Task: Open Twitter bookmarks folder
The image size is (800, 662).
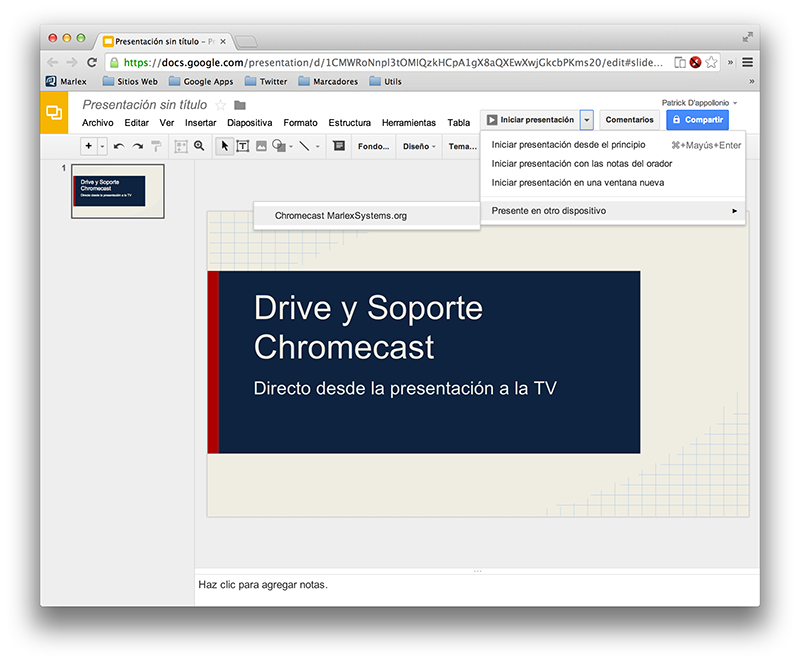Action: pyautogui.click(x=266, y=81)
